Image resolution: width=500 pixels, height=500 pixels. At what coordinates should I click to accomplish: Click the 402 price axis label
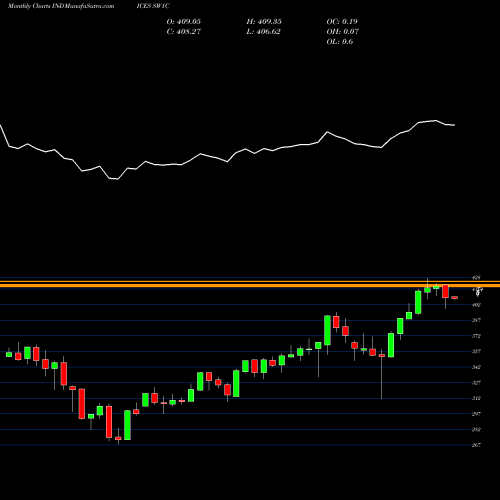[477, 305]
